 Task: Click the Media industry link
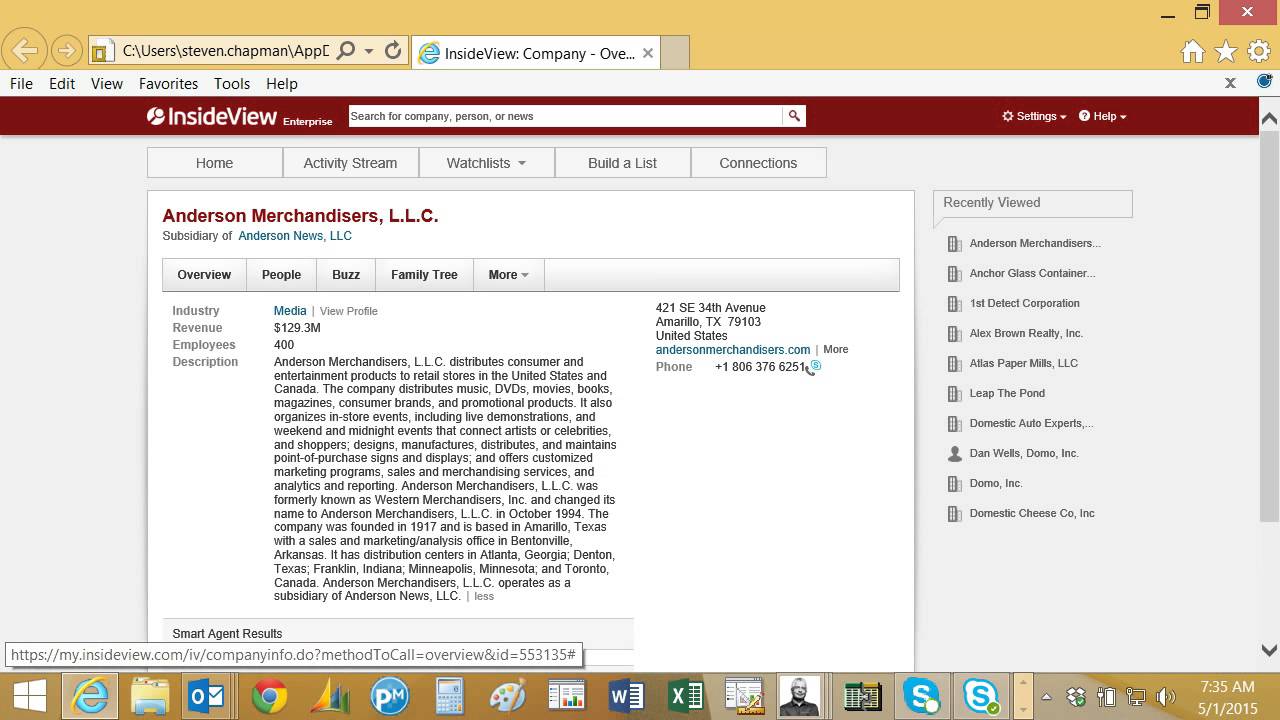290,311
